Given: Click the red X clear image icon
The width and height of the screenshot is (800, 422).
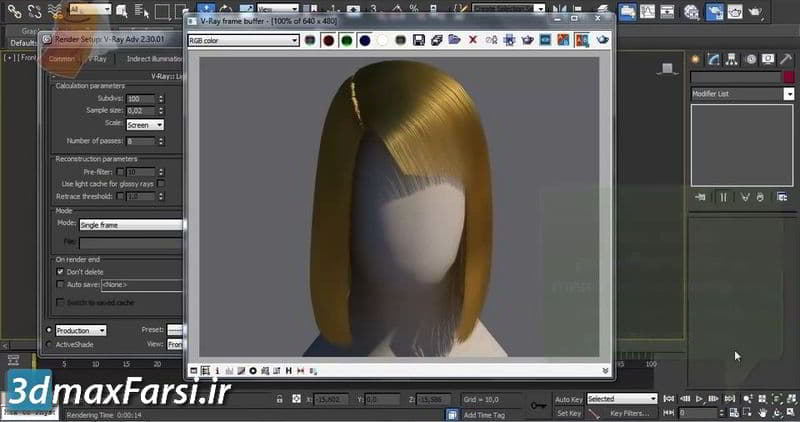Looking at the screenshot, I should [473, 40].
